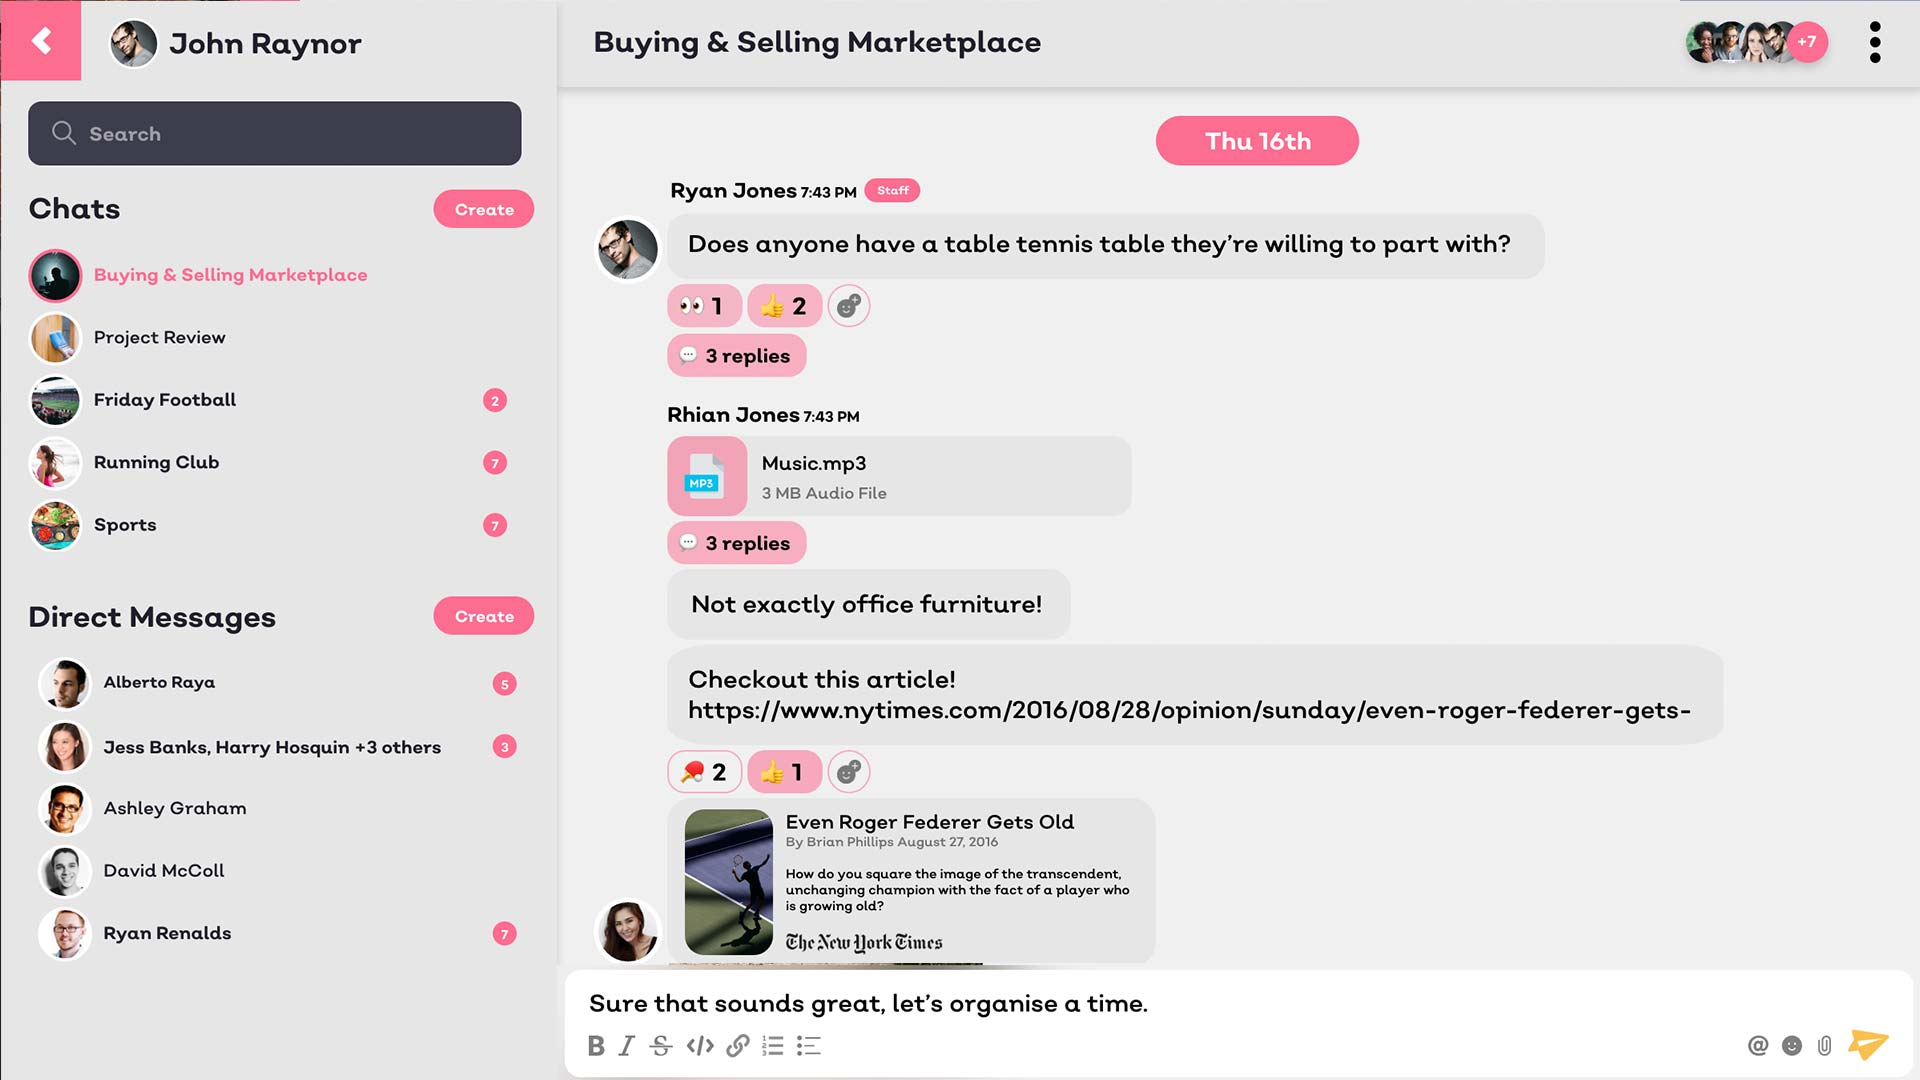Insert a code block in the message

point(700,1046)
